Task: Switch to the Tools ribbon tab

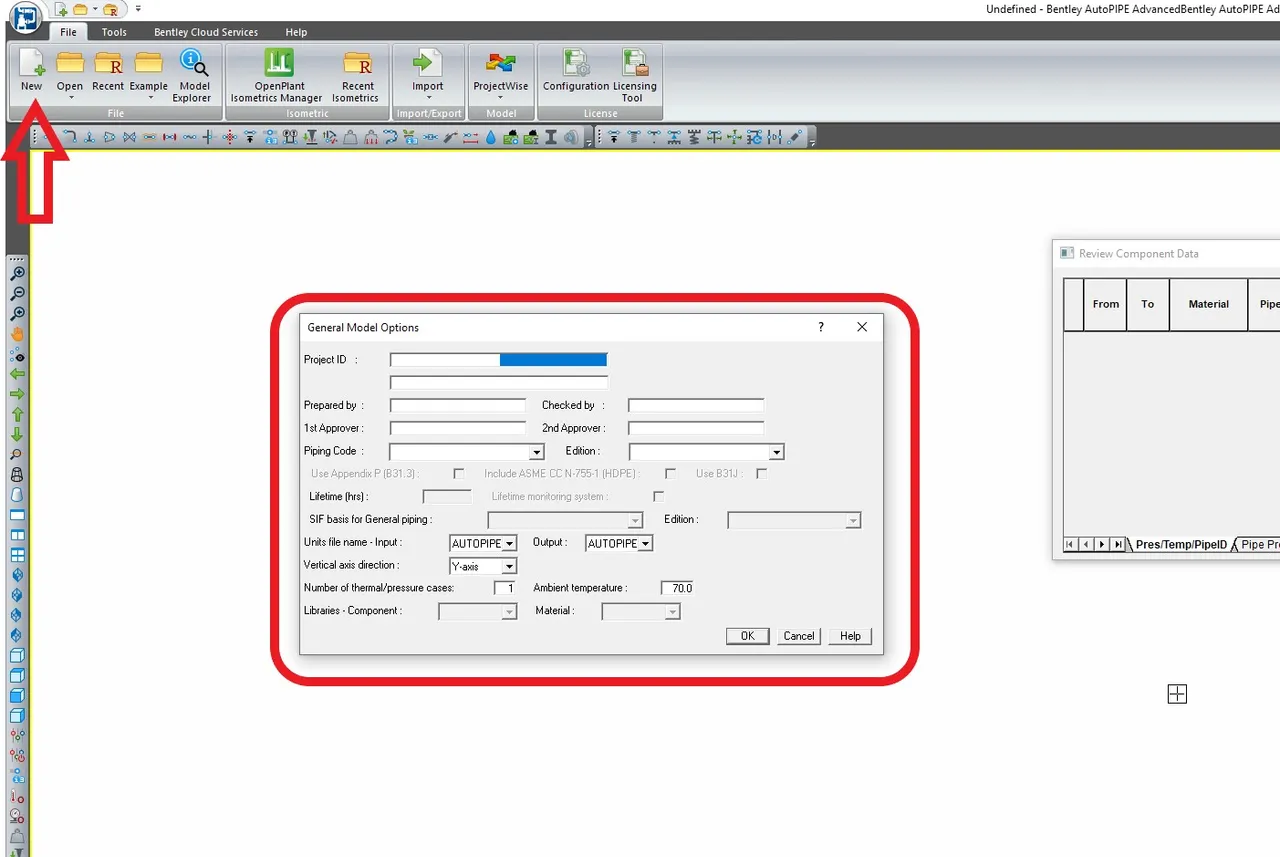Action: tap(114, 32)
